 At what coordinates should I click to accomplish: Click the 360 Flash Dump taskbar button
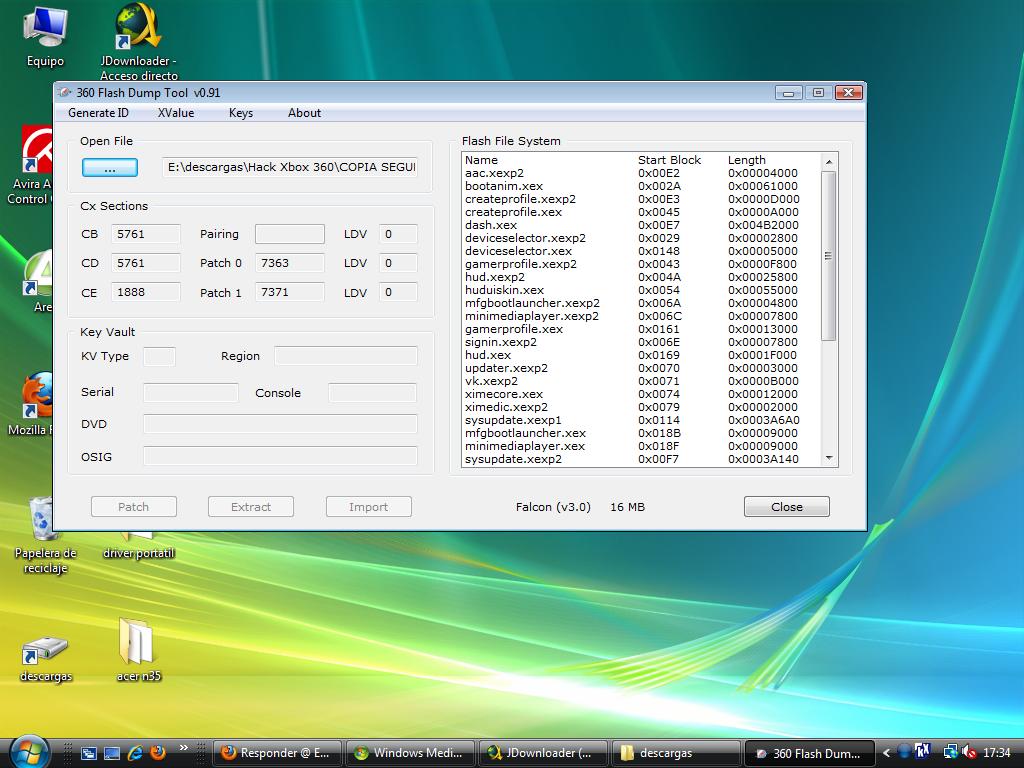tap(810, 753)
